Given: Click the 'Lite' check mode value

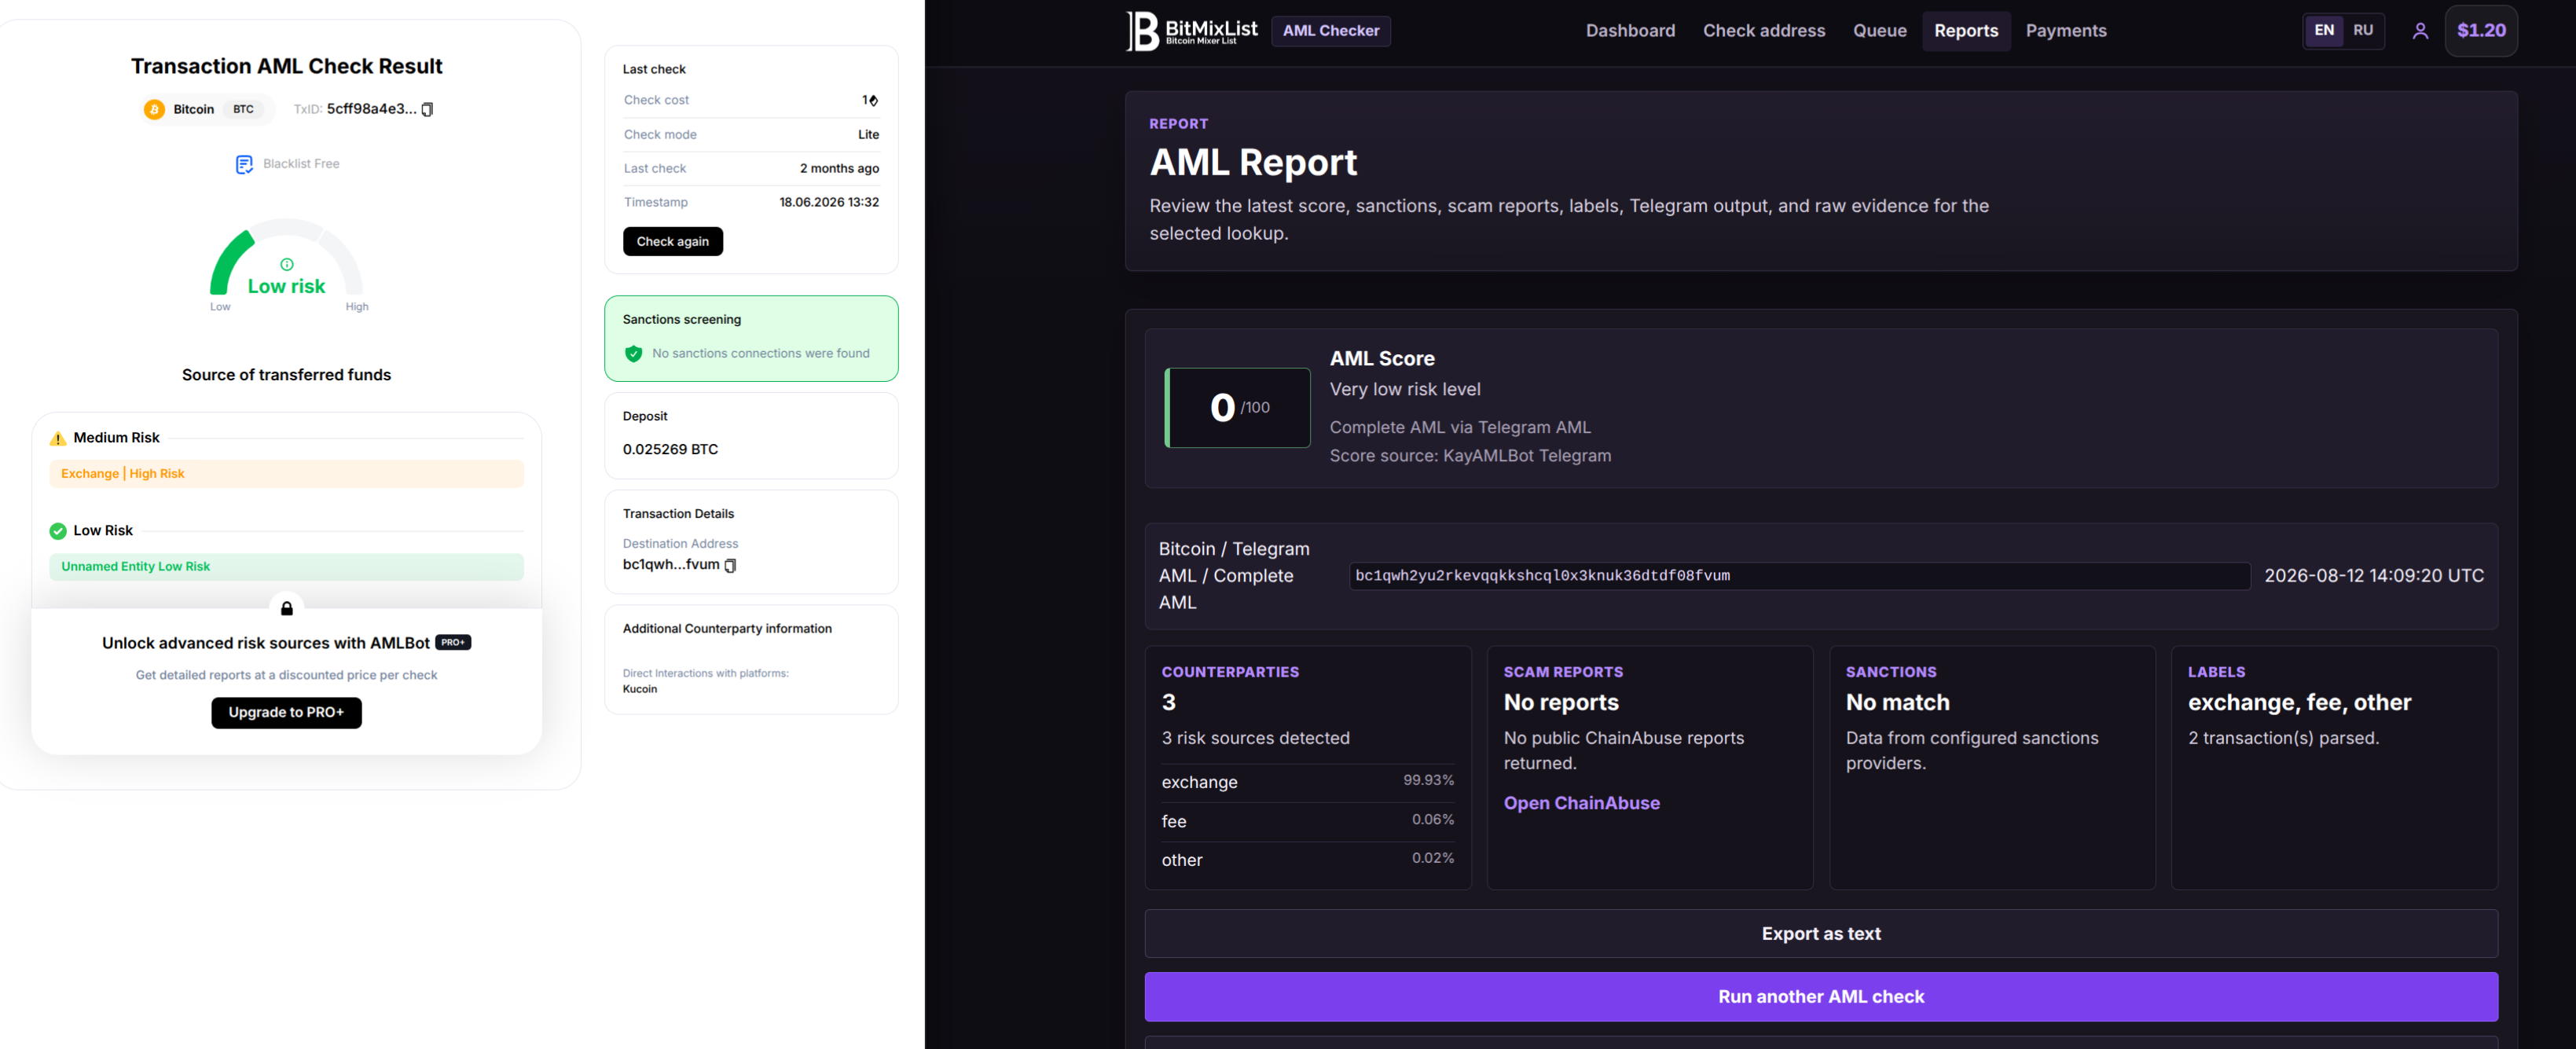Looking at the screenshot, I should coord(868,135).
